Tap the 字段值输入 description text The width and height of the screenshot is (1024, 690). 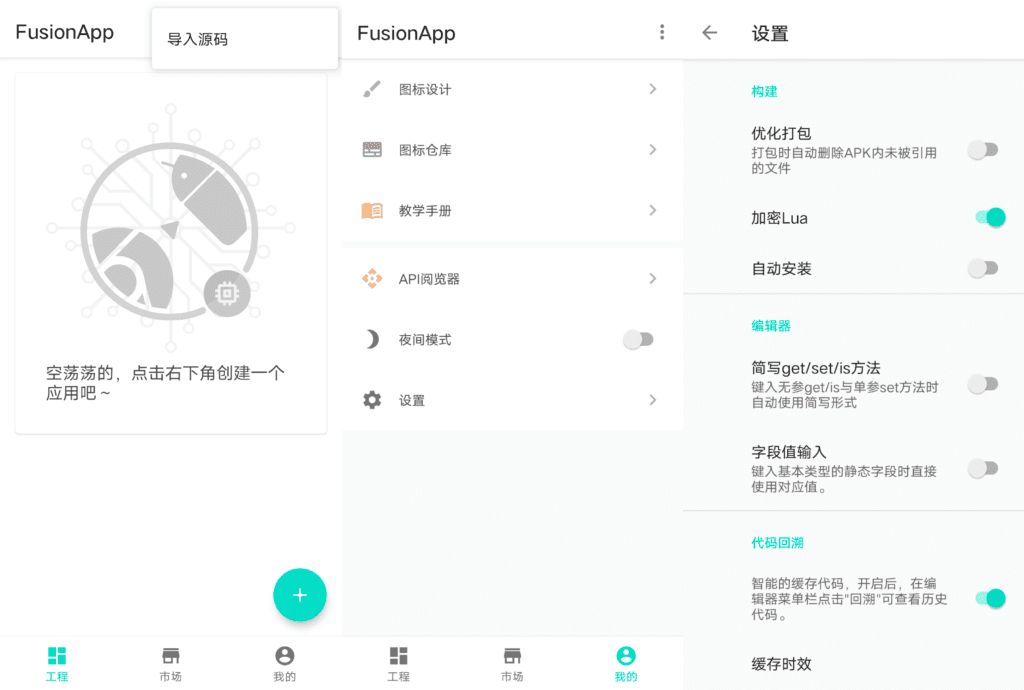point(844,479)
